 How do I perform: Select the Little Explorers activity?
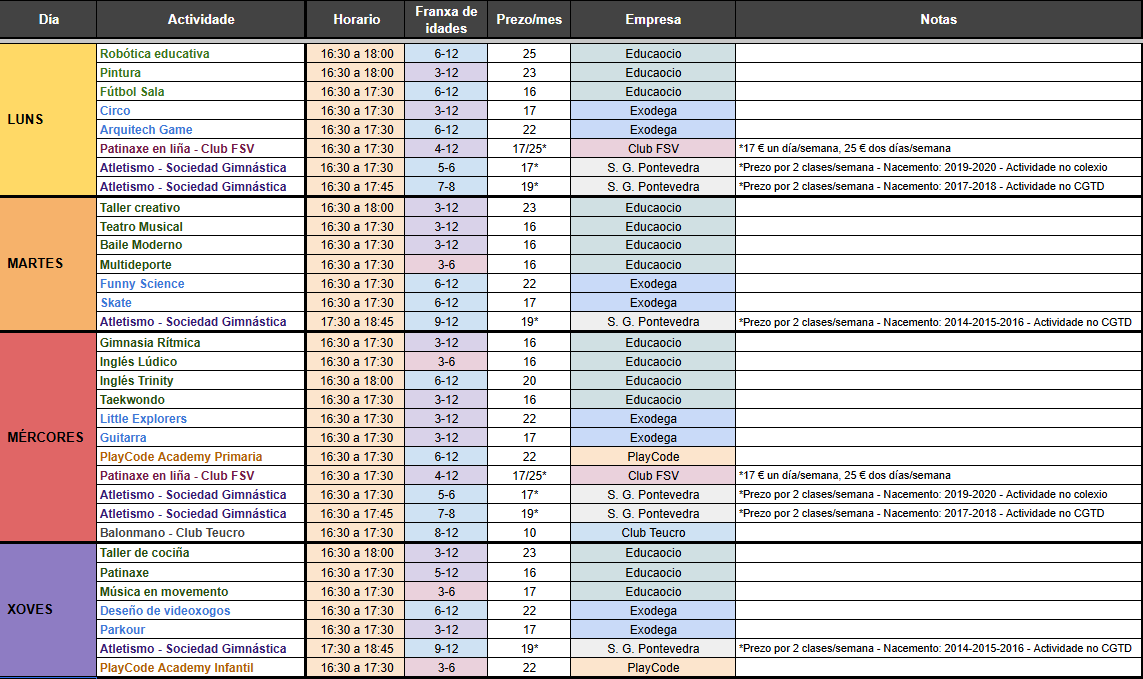(x=200, y=418)
